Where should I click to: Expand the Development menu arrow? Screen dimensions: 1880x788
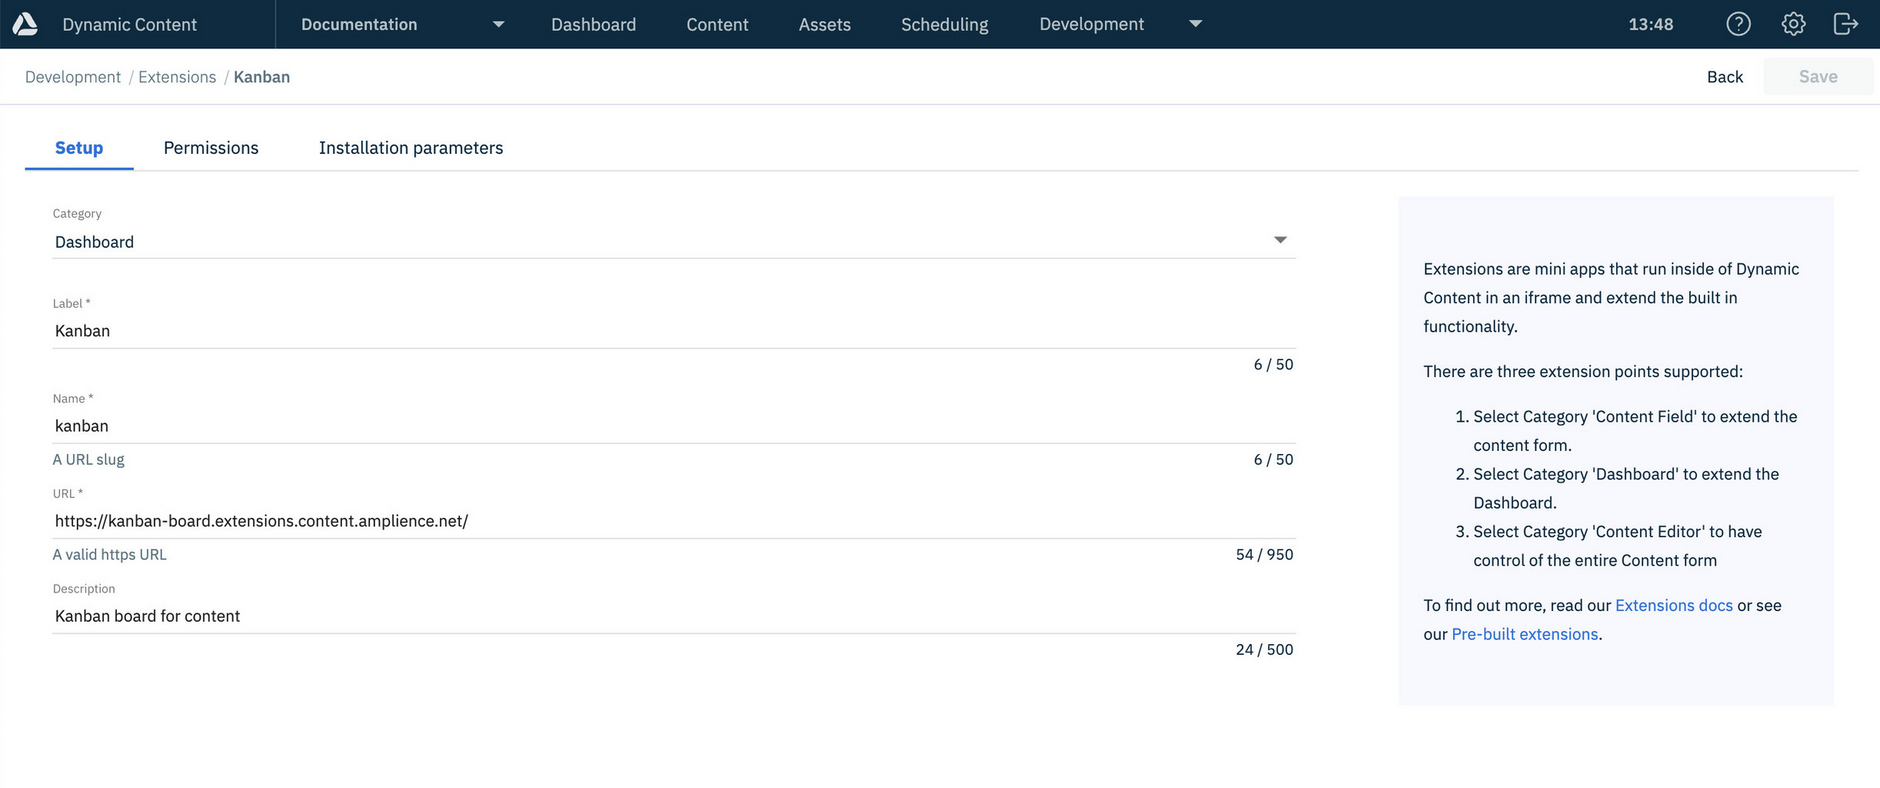[1195, 24]
